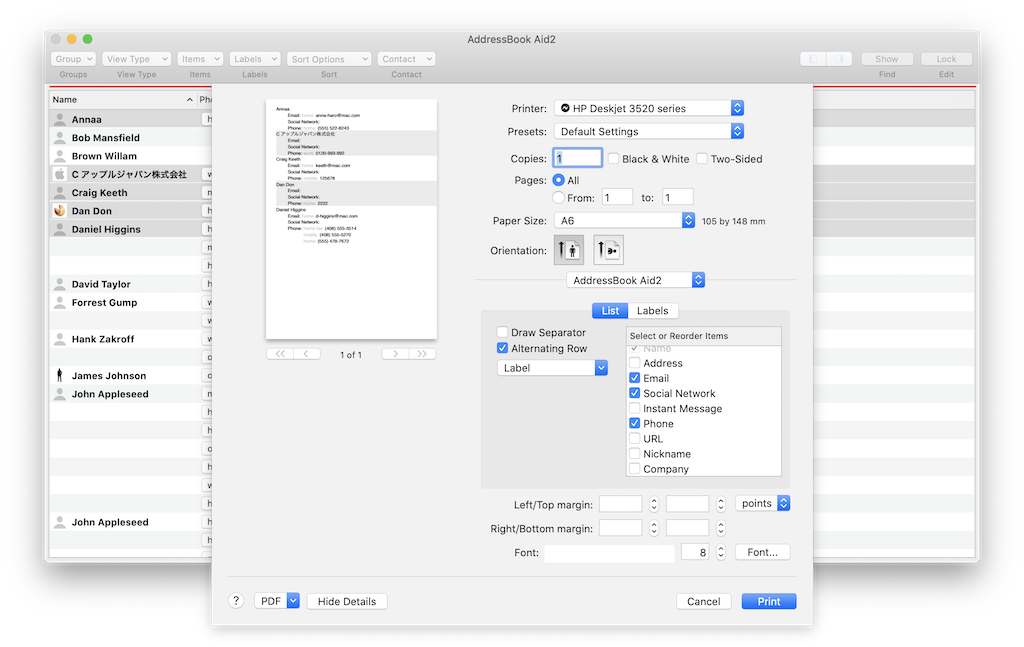The height and width of the screenshot is (647, 1024).
Task: Switch to the Labels tab
Action: pyautogui.click(x=653, y=311)
